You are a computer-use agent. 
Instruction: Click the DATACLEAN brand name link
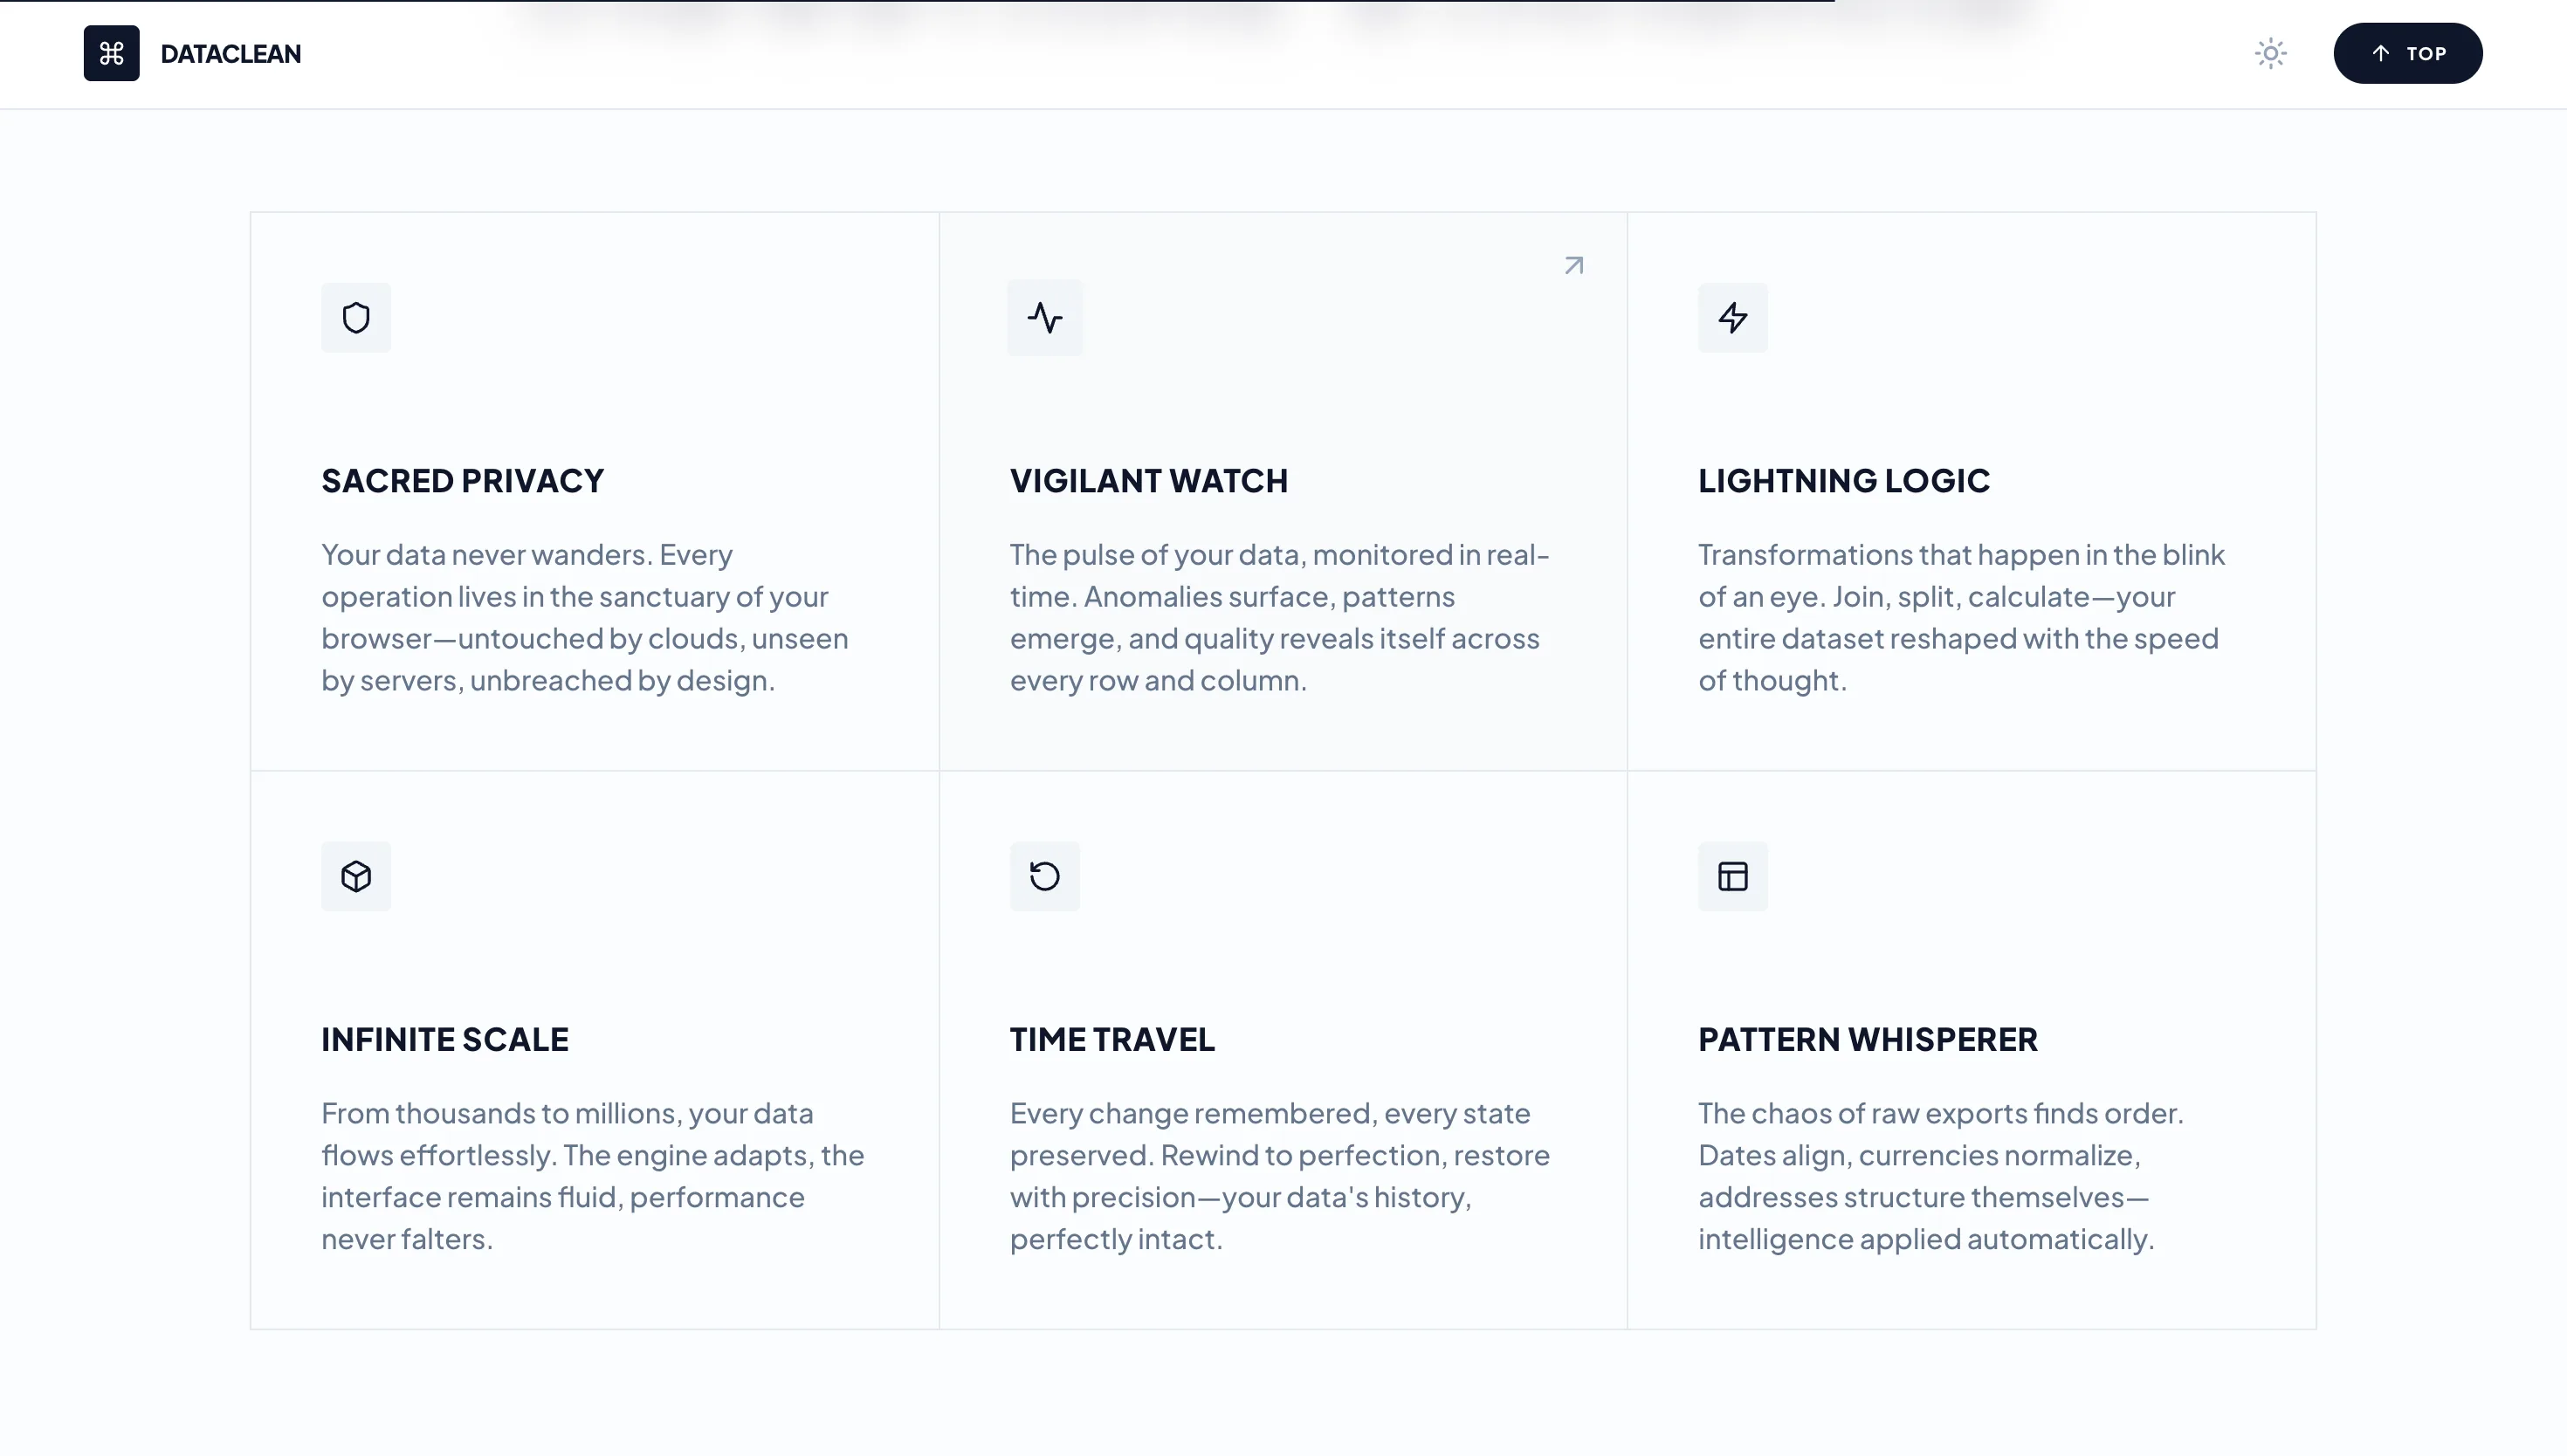[230, 54]
